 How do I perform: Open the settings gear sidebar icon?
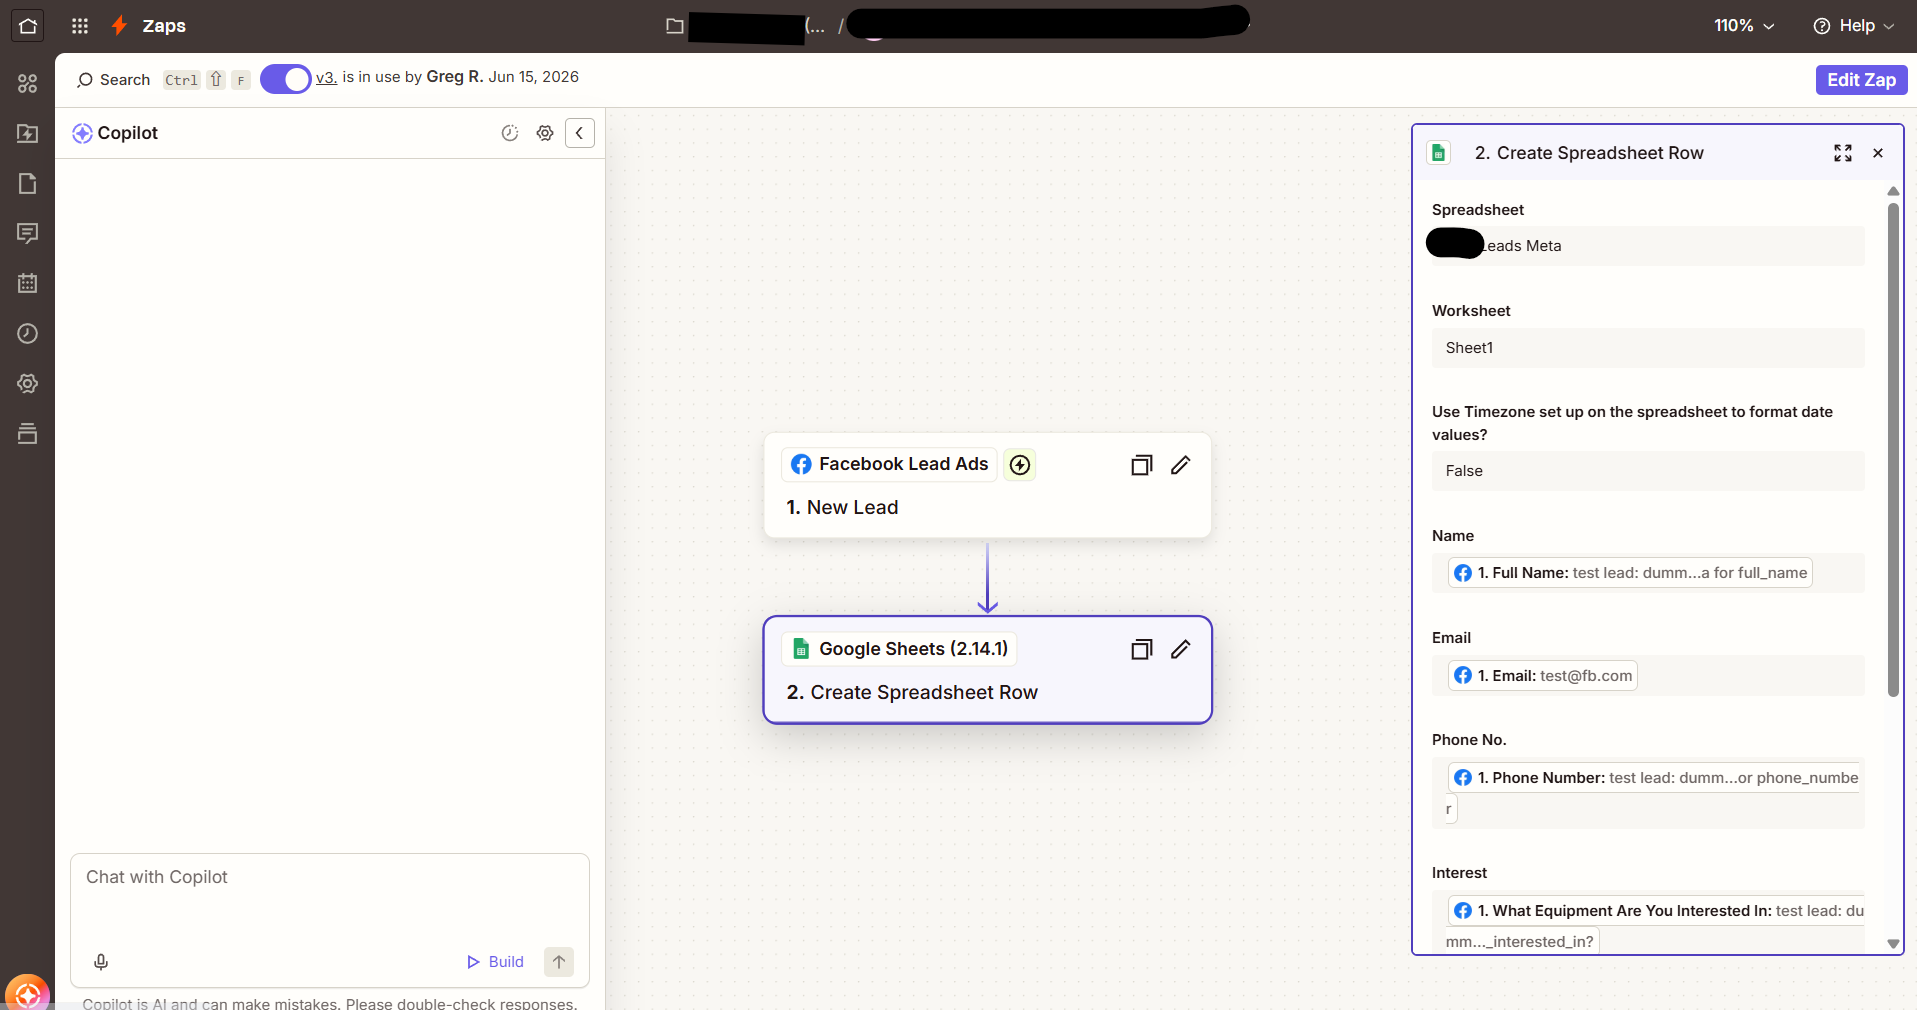(x=28, y=384)
